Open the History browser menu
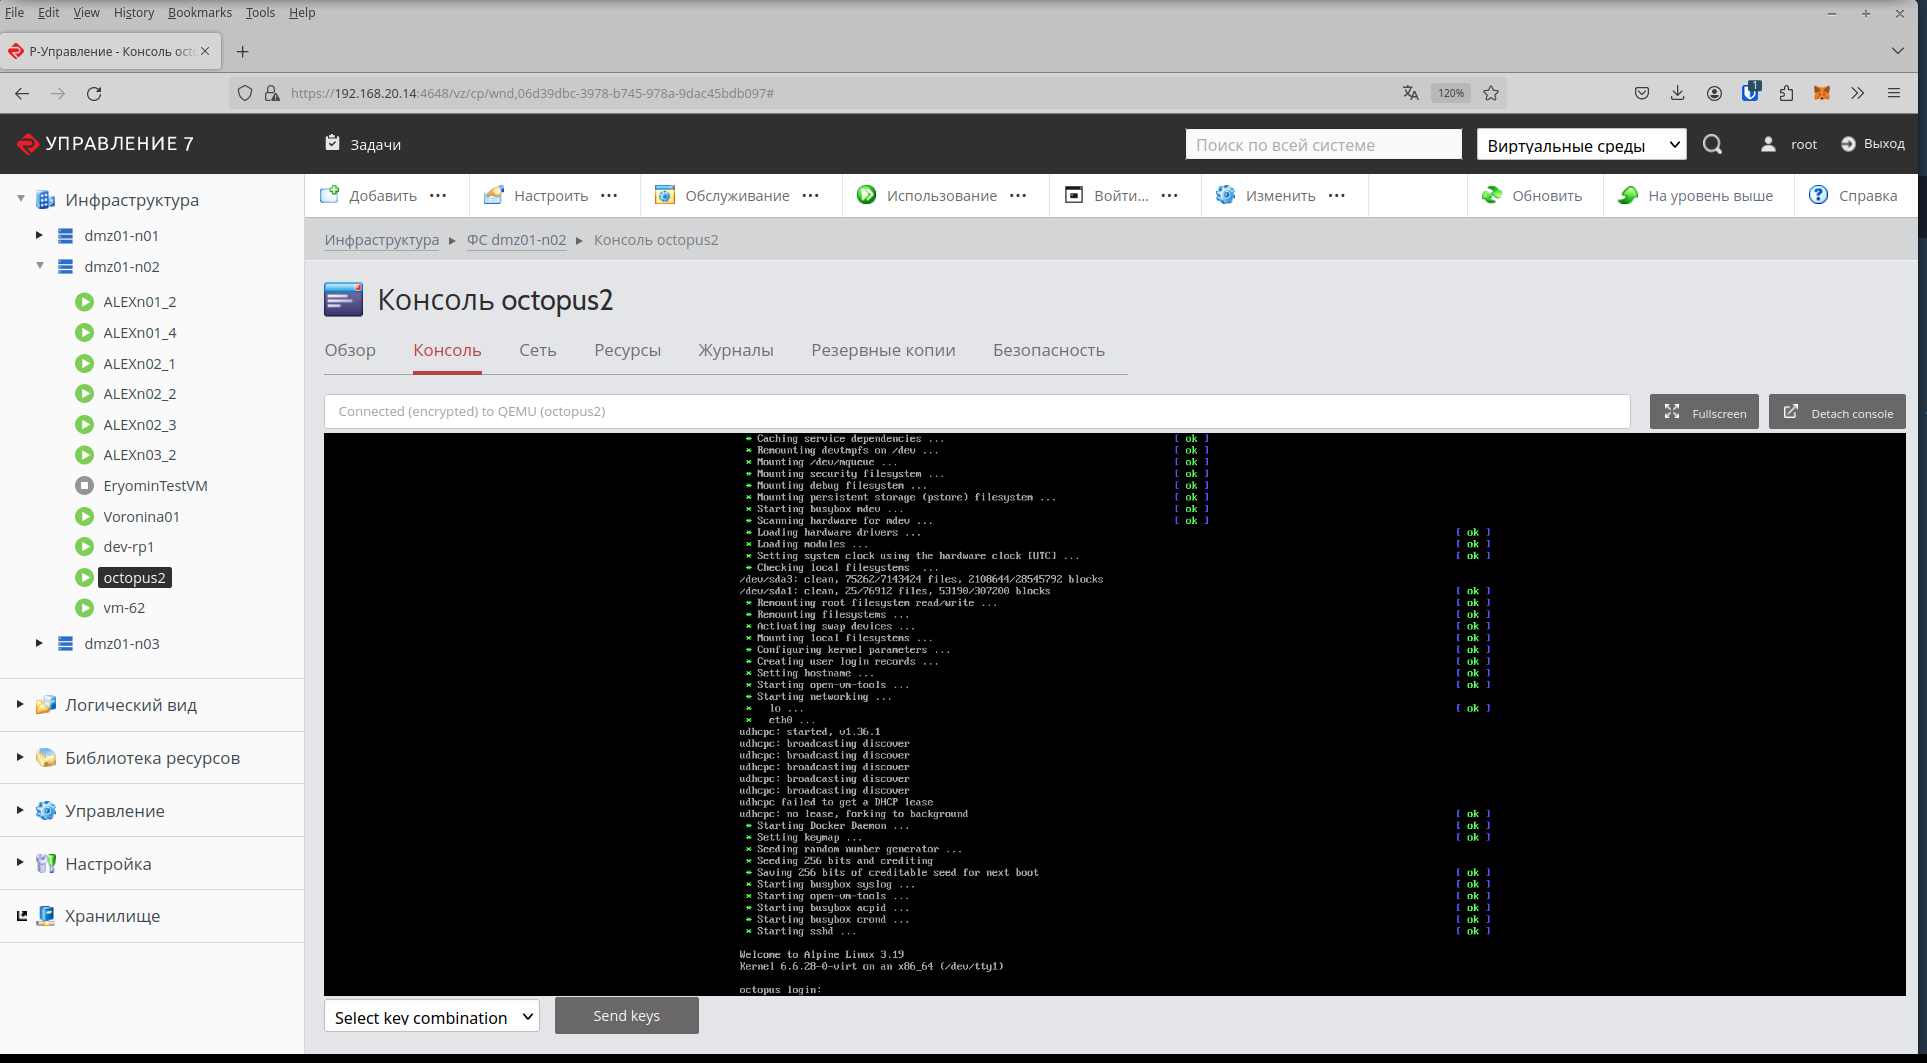This screenshot has height=1063, width=1927. click(134, 12)
